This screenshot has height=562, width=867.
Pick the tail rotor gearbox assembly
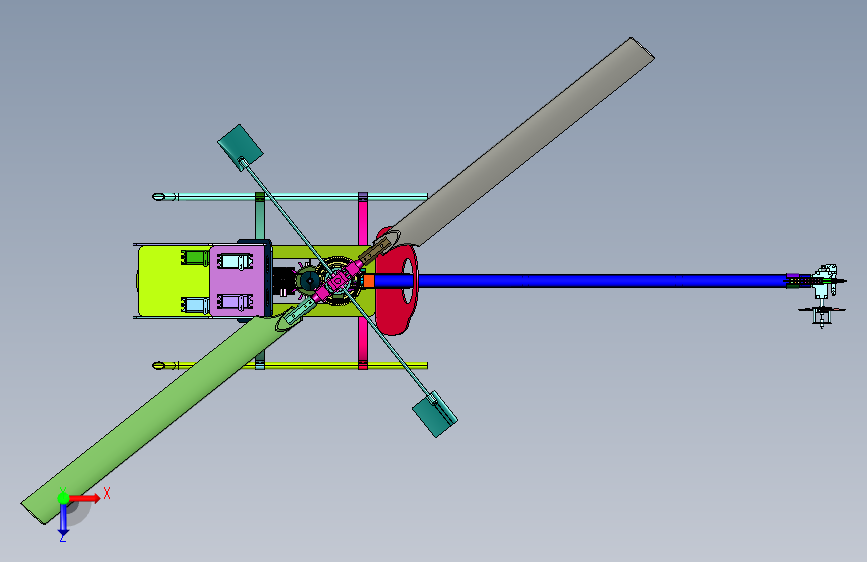[x=824, y=282]
